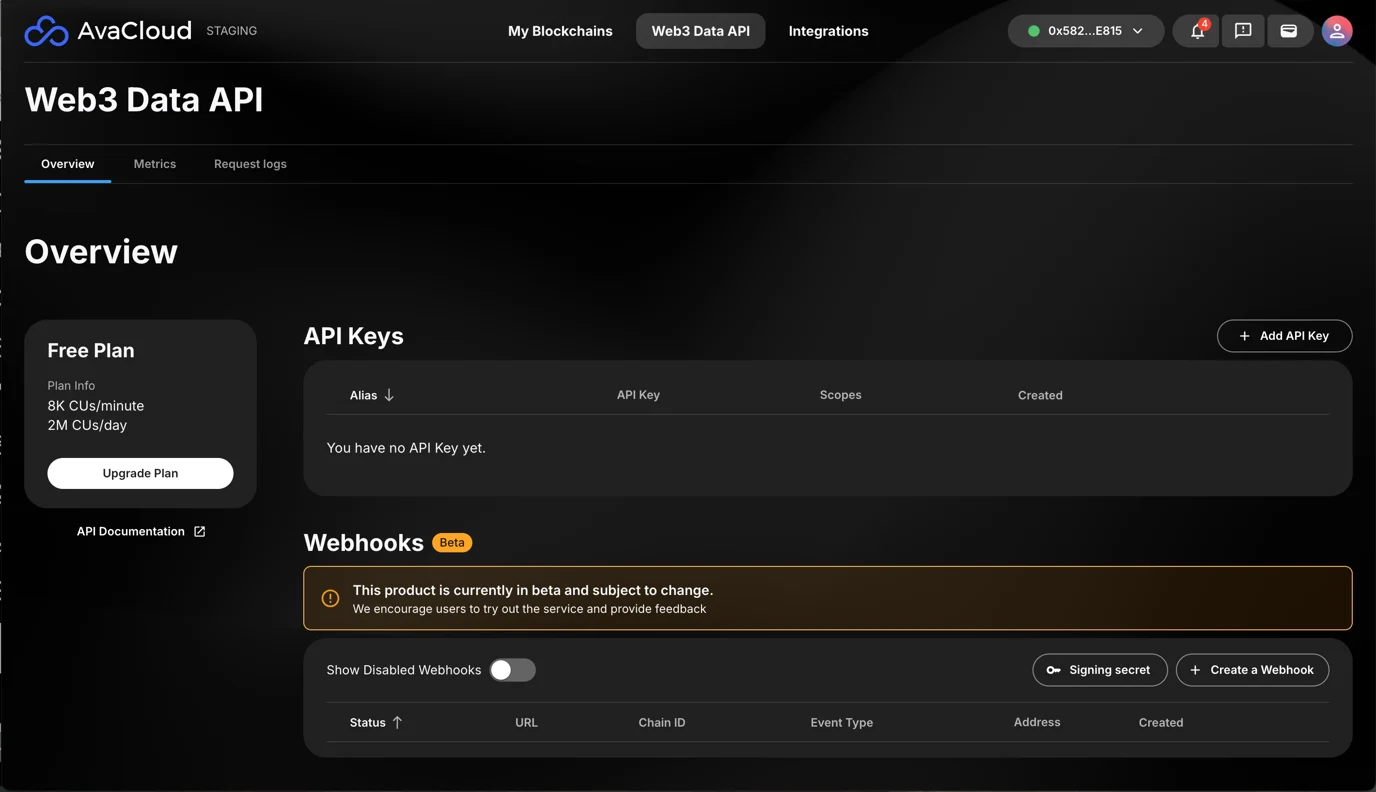This screenshot has height=792, width=1376.
Task: Click the AvaCloud wordmark
Action: coord(134,31)
